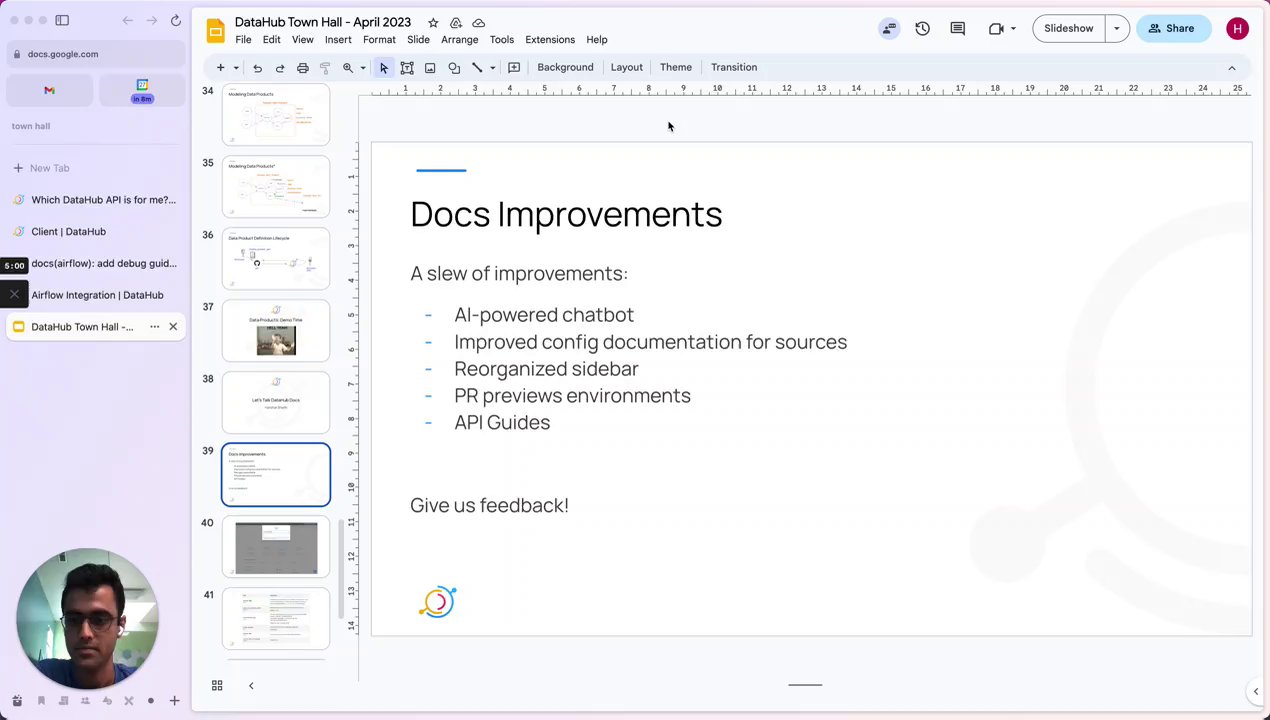Click the insert shape icon
This screenshot has height=720, width=1270.
click(454, 68)
